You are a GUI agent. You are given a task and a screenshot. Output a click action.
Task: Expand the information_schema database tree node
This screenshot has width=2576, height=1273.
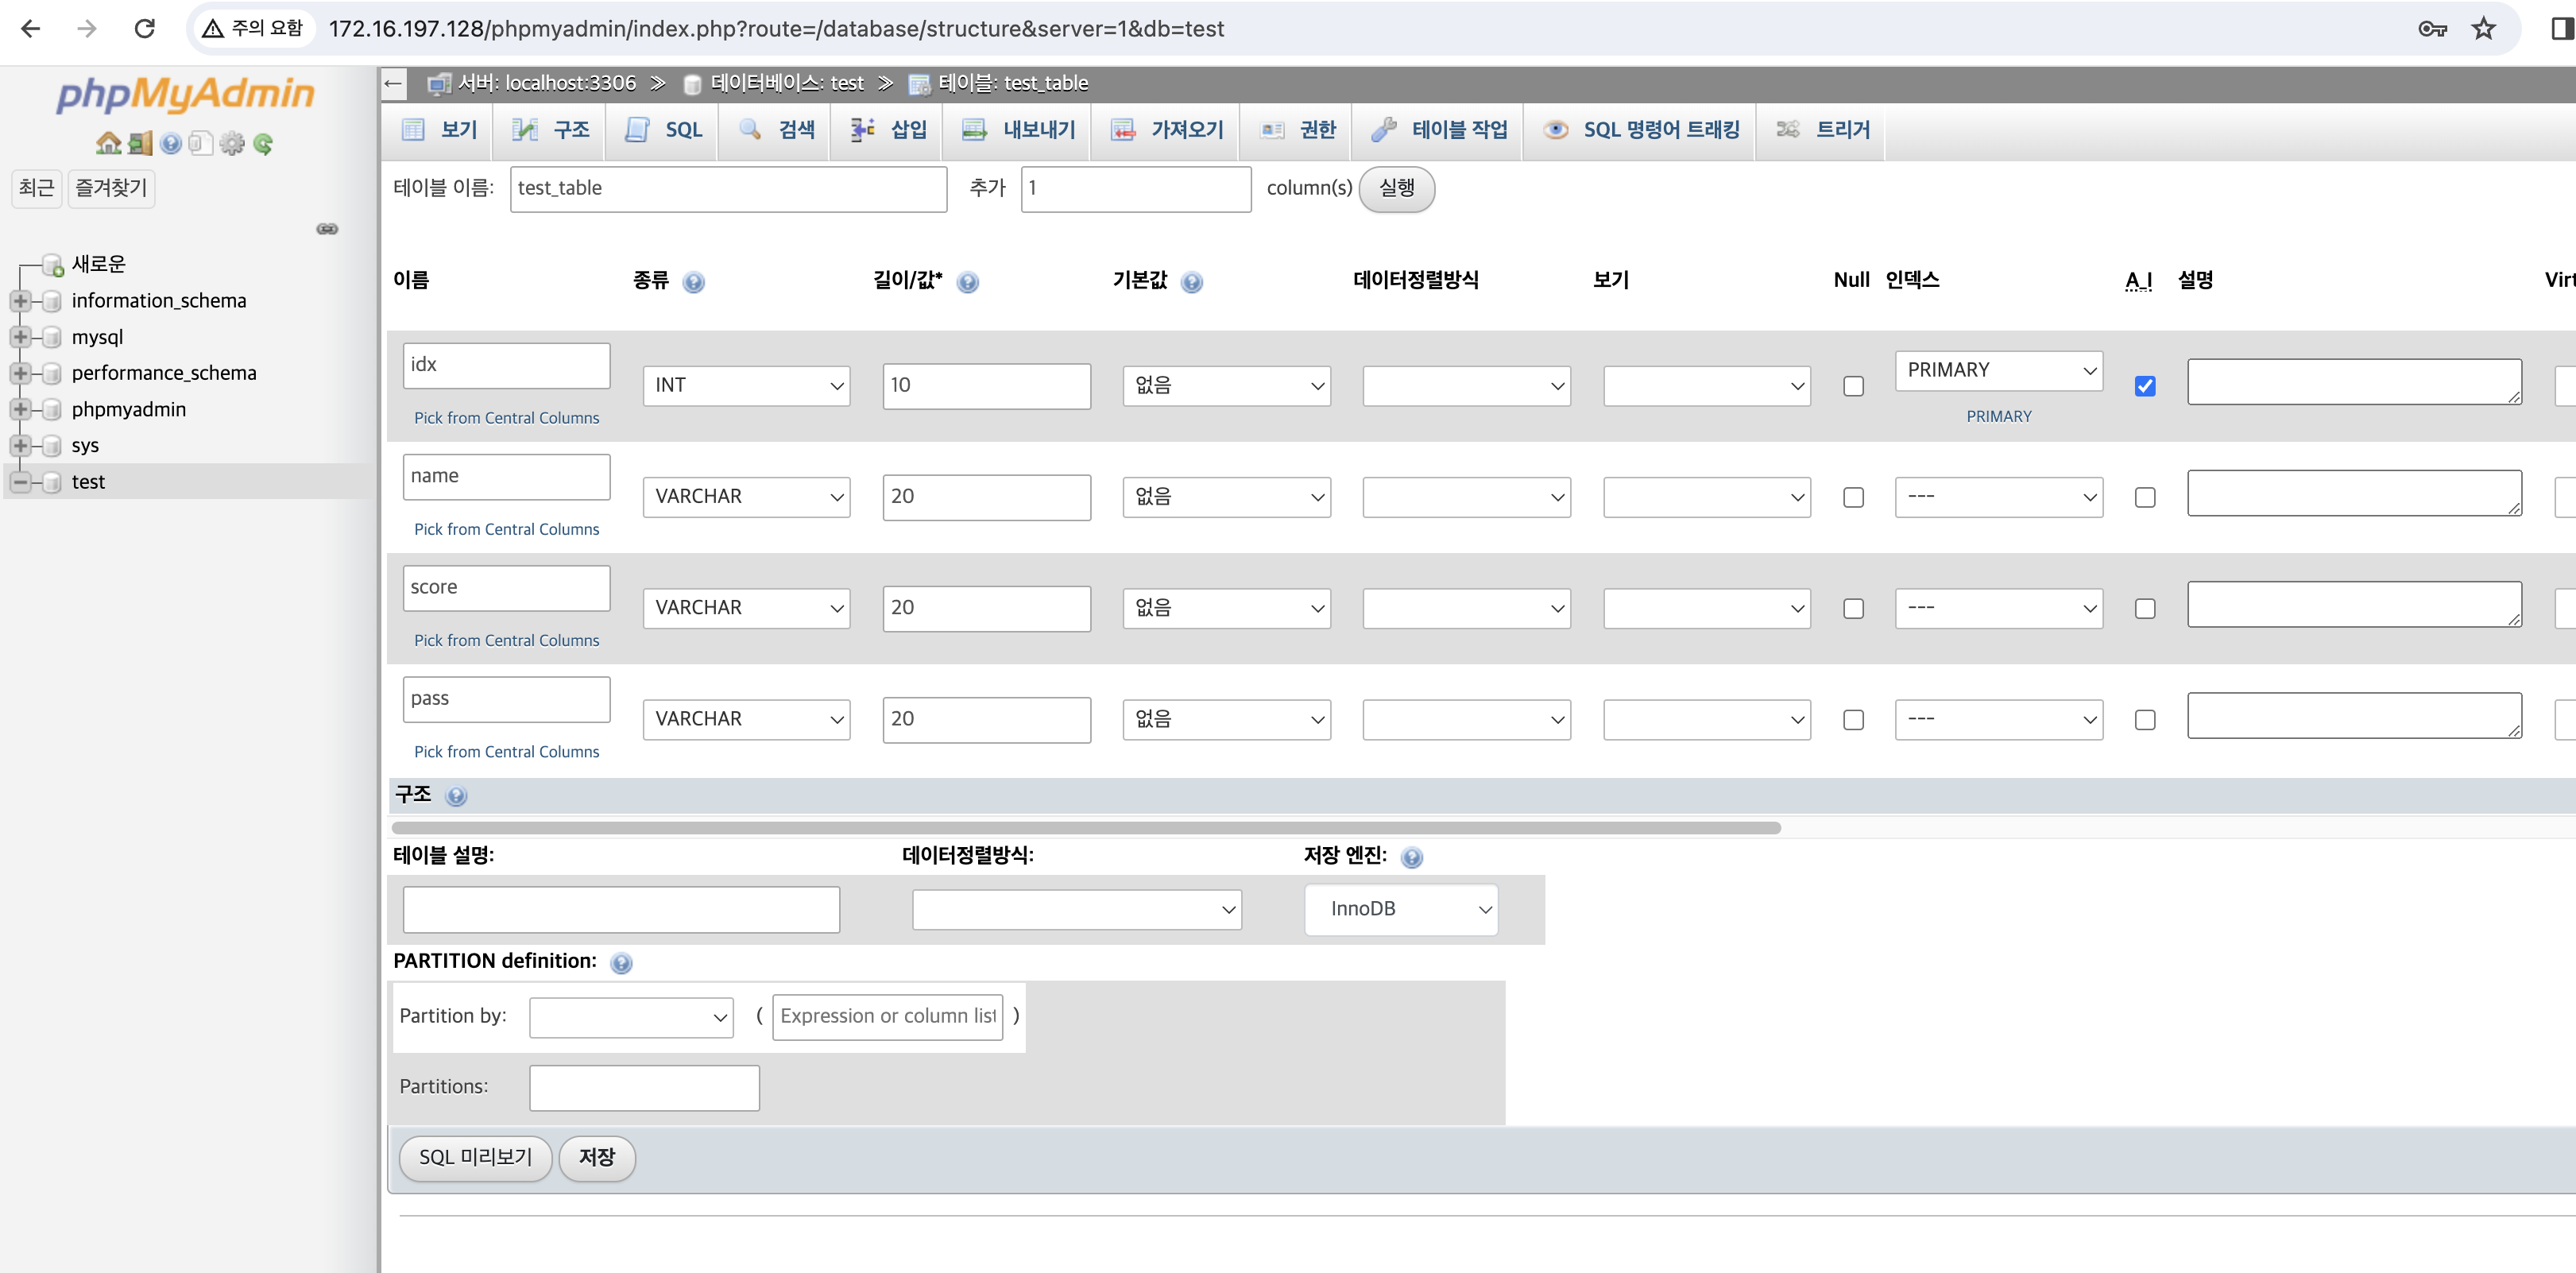pos(20,301)
